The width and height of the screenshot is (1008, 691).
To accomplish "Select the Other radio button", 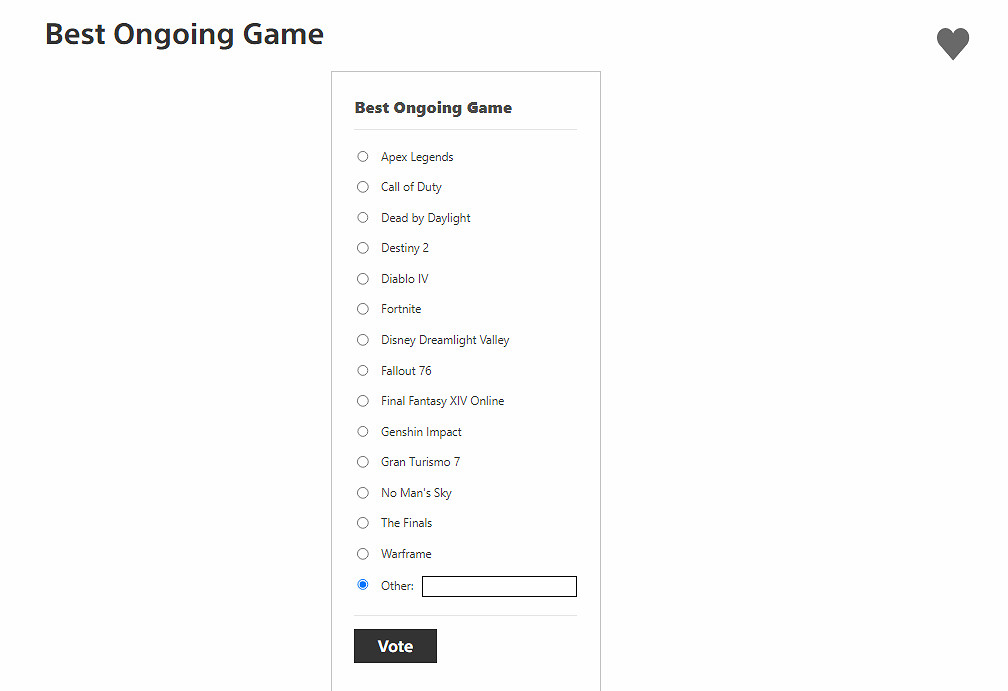I will (x=363, y=585).
